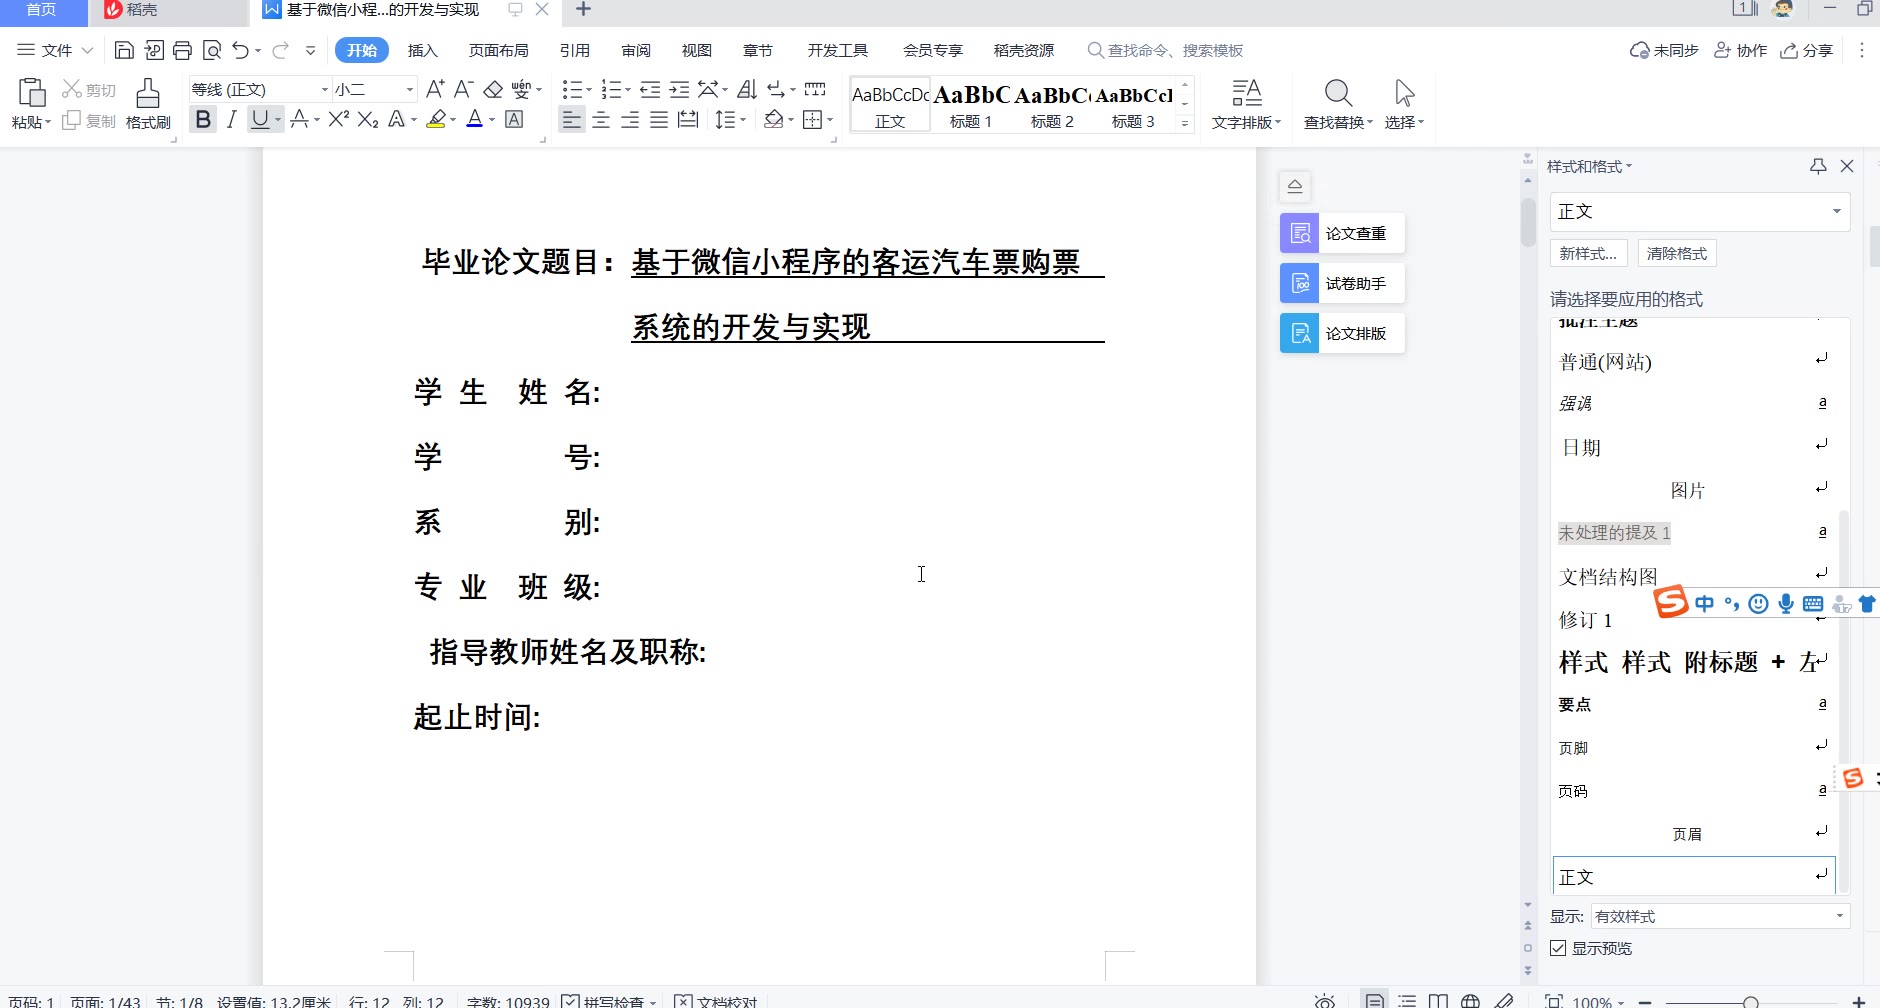Apply the 标题 1 style from gallery
The height and width of the screenshot is (1008, 1880).
tap(971, 105)
